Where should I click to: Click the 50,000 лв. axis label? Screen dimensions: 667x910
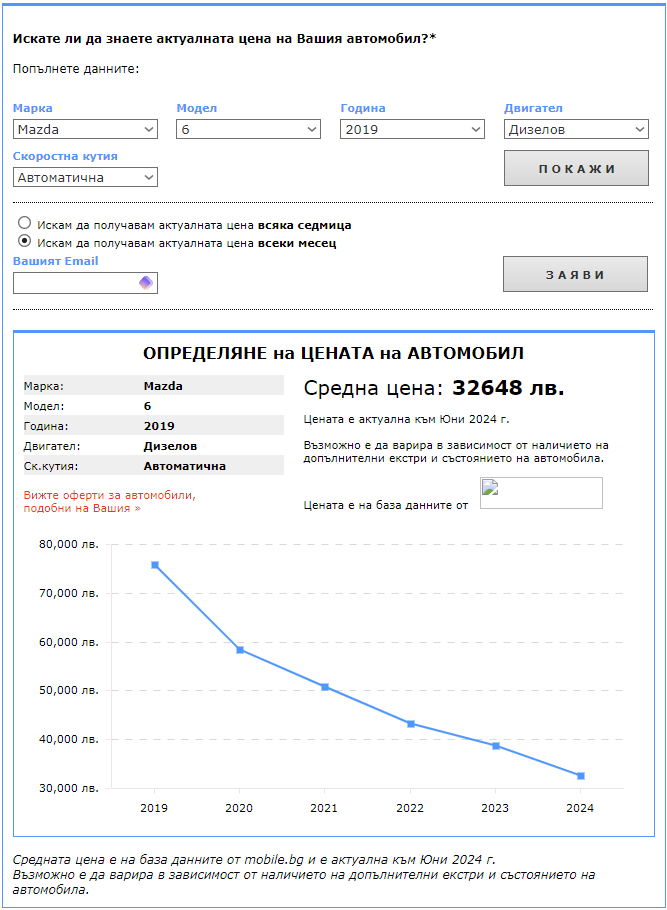68,690
